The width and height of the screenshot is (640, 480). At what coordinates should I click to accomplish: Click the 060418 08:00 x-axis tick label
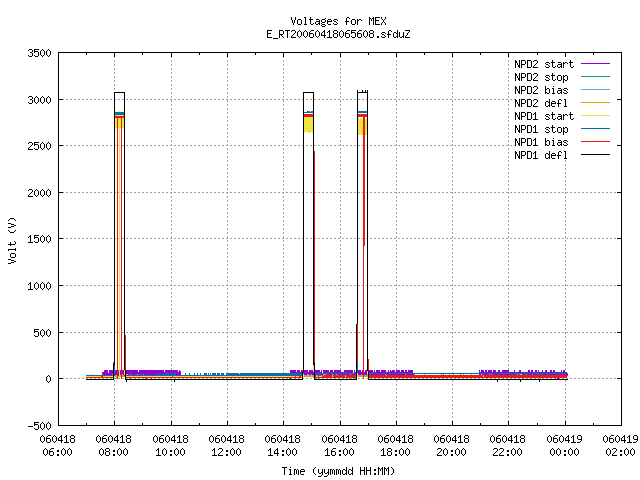(x=113, y=446)
